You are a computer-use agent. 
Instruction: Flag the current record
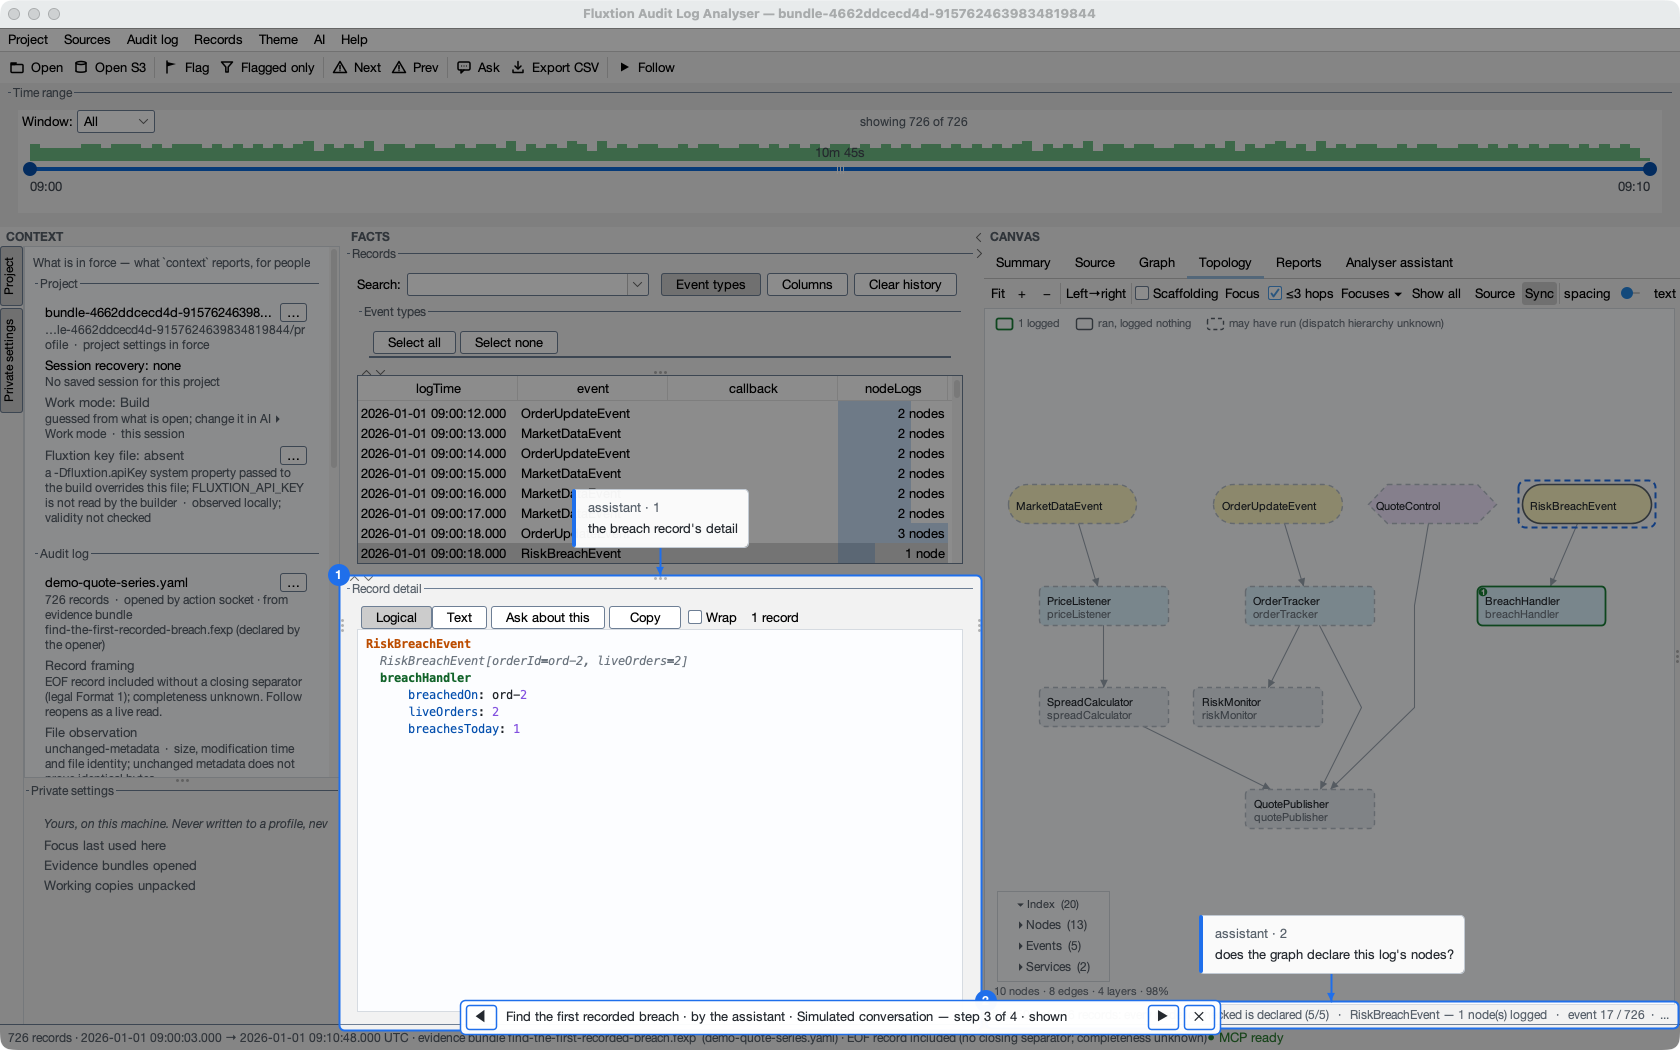[x=187, y=67]
